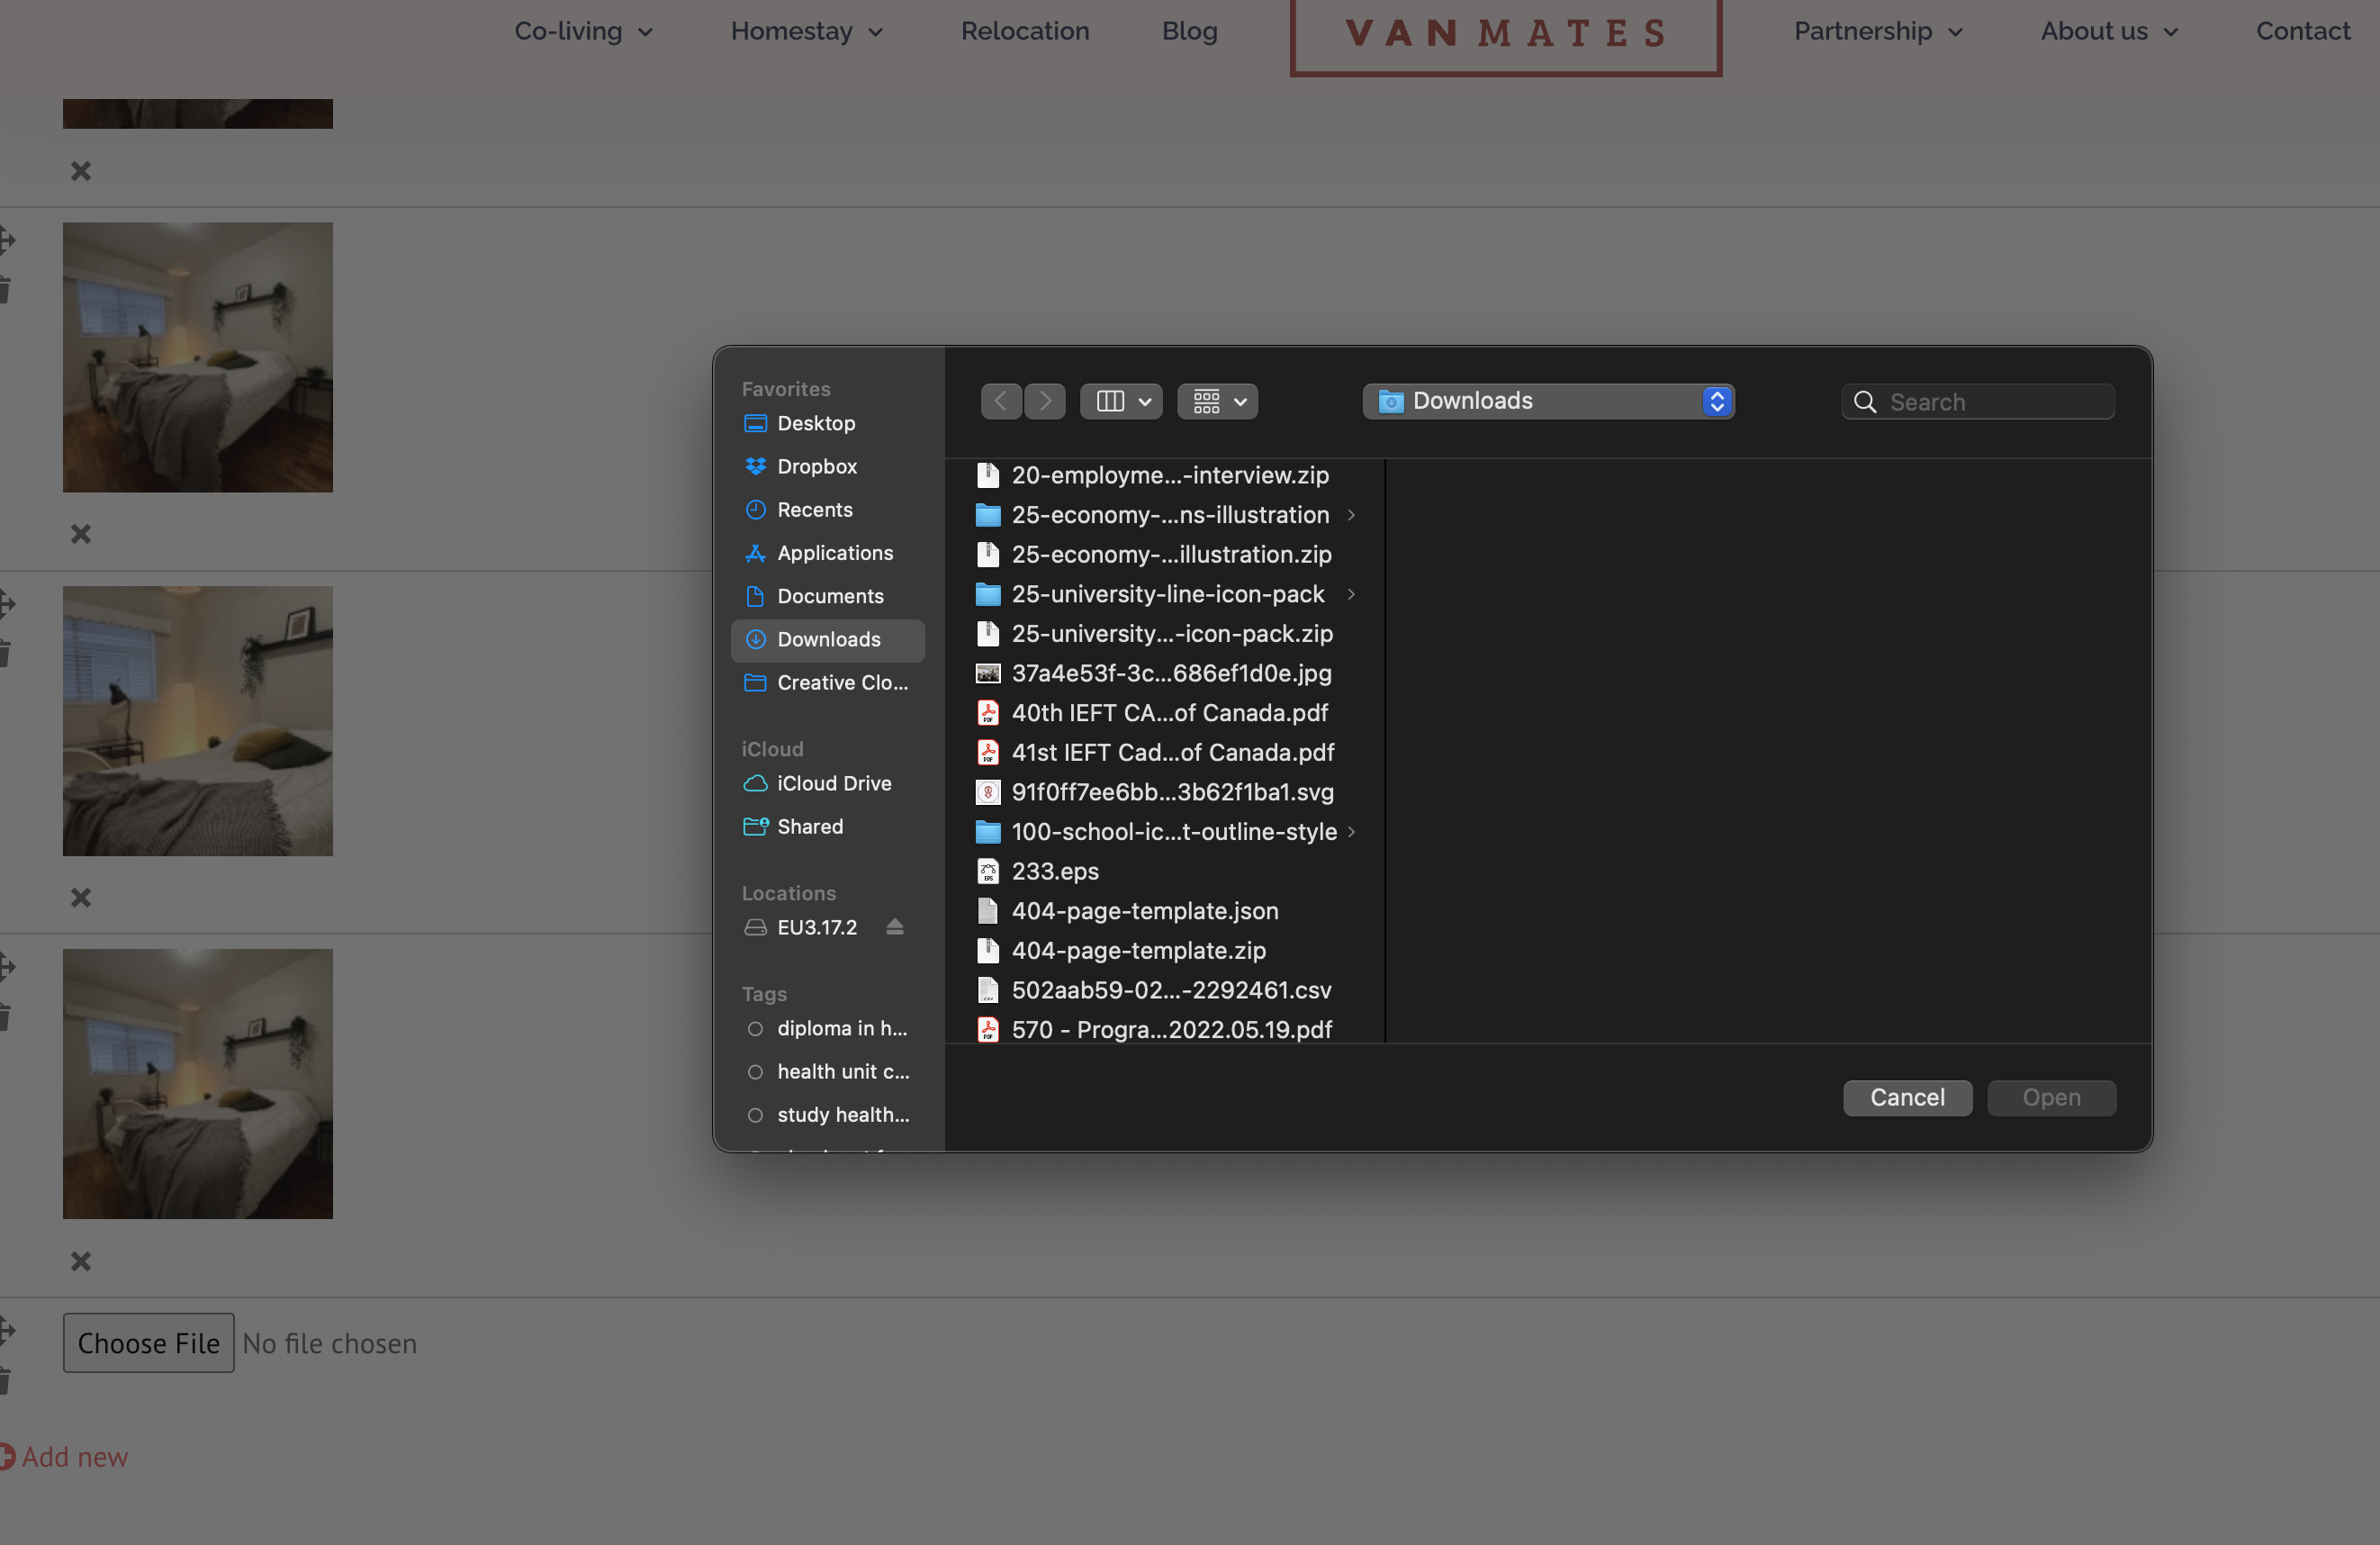
Task: Select the 'diploma in h...' tag
Action: pyautogui.click(x=827, y=1028)
